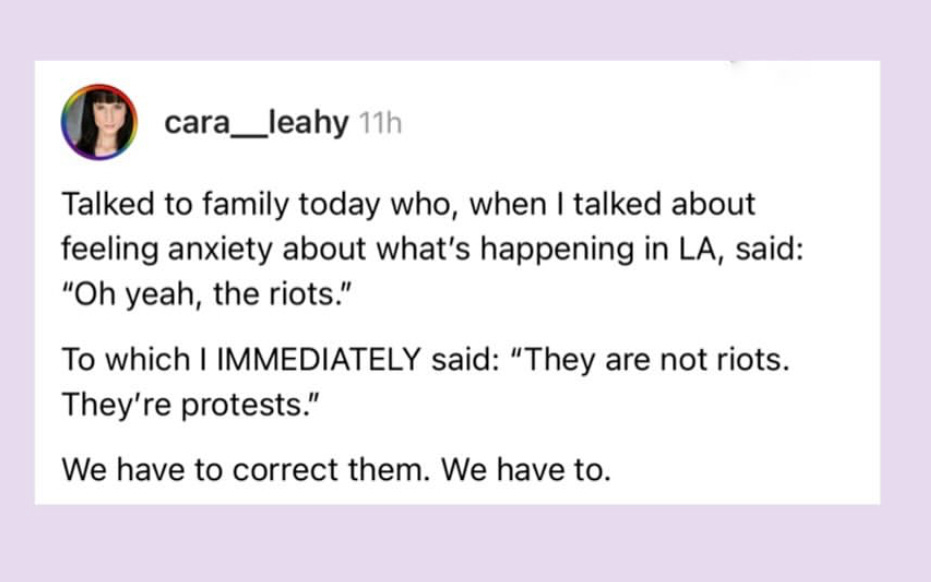Select the 11h post timestamp
Viewport: 931px width, 582px height.
[381, 124]
